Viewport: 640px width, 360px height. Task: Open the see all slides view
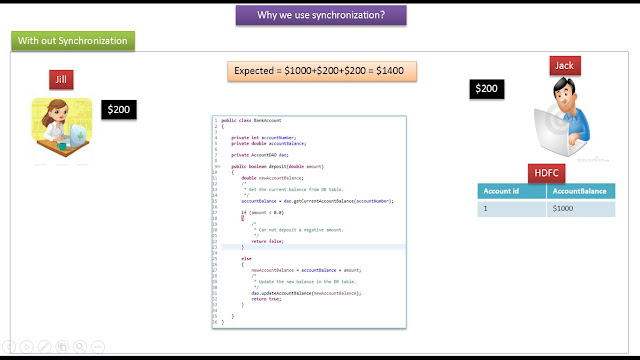click(62, 347)
